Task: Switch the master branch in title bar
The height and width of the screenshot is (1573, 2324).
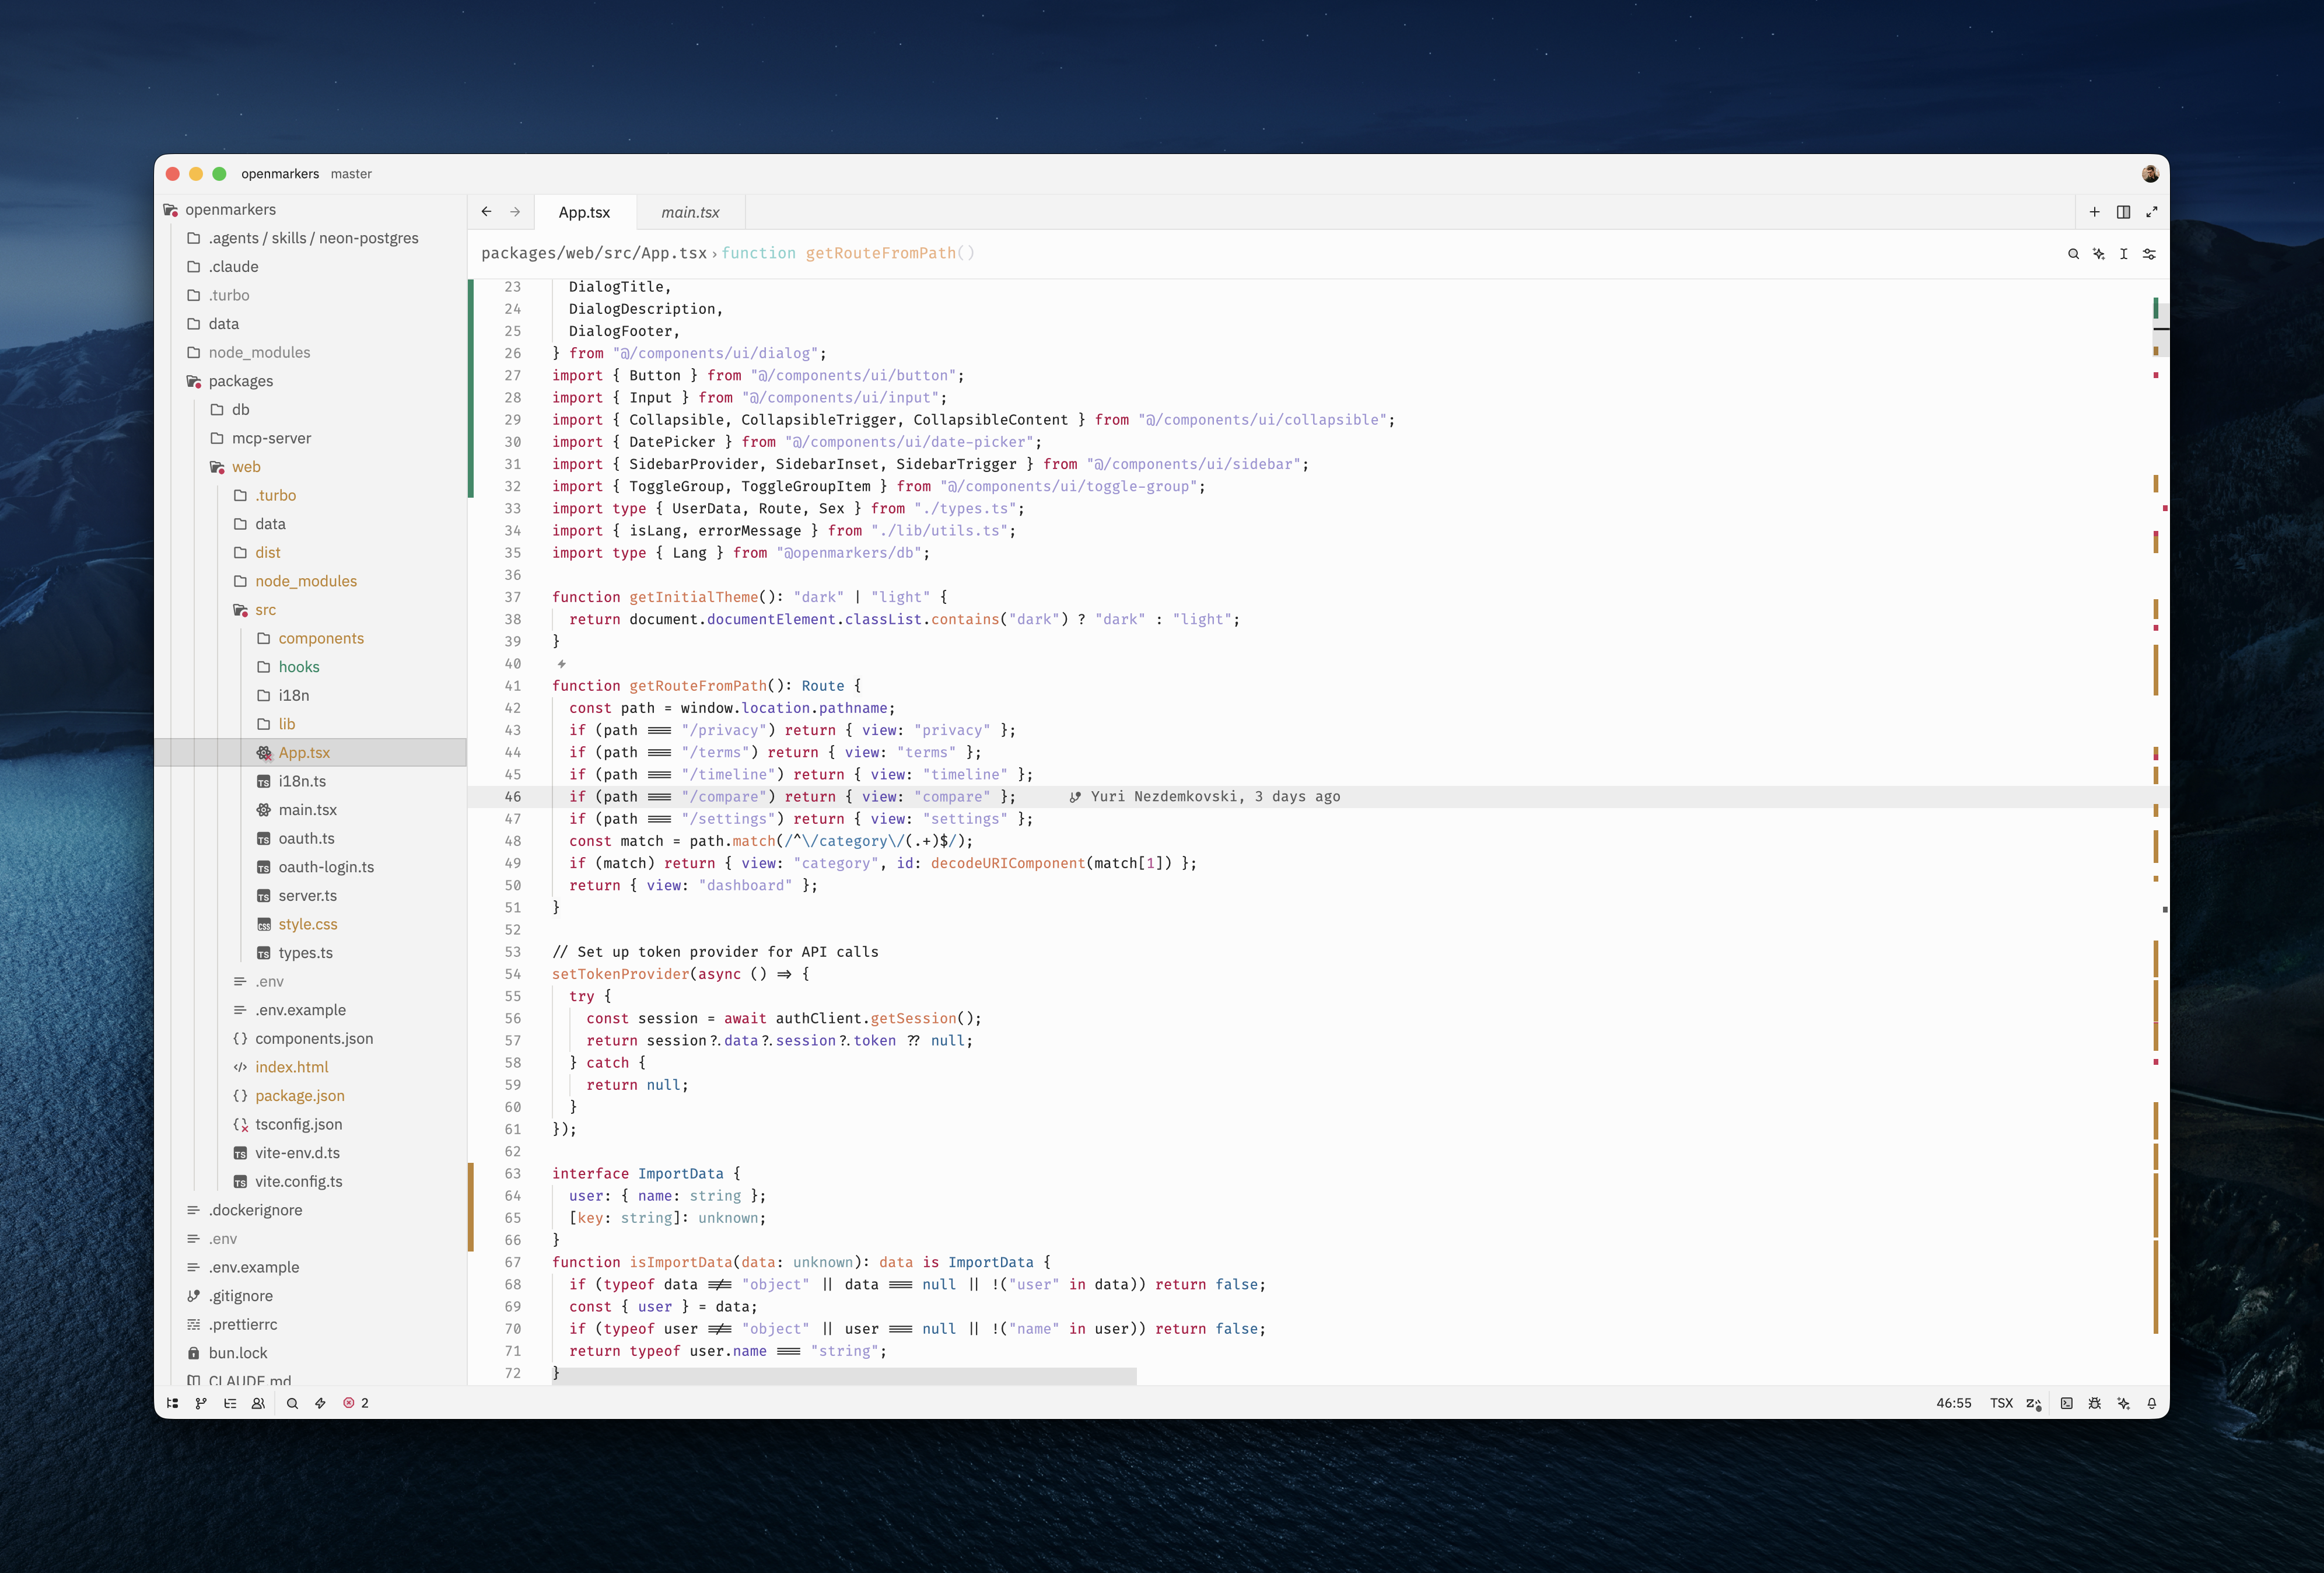Action: click(x=351, y=174)
